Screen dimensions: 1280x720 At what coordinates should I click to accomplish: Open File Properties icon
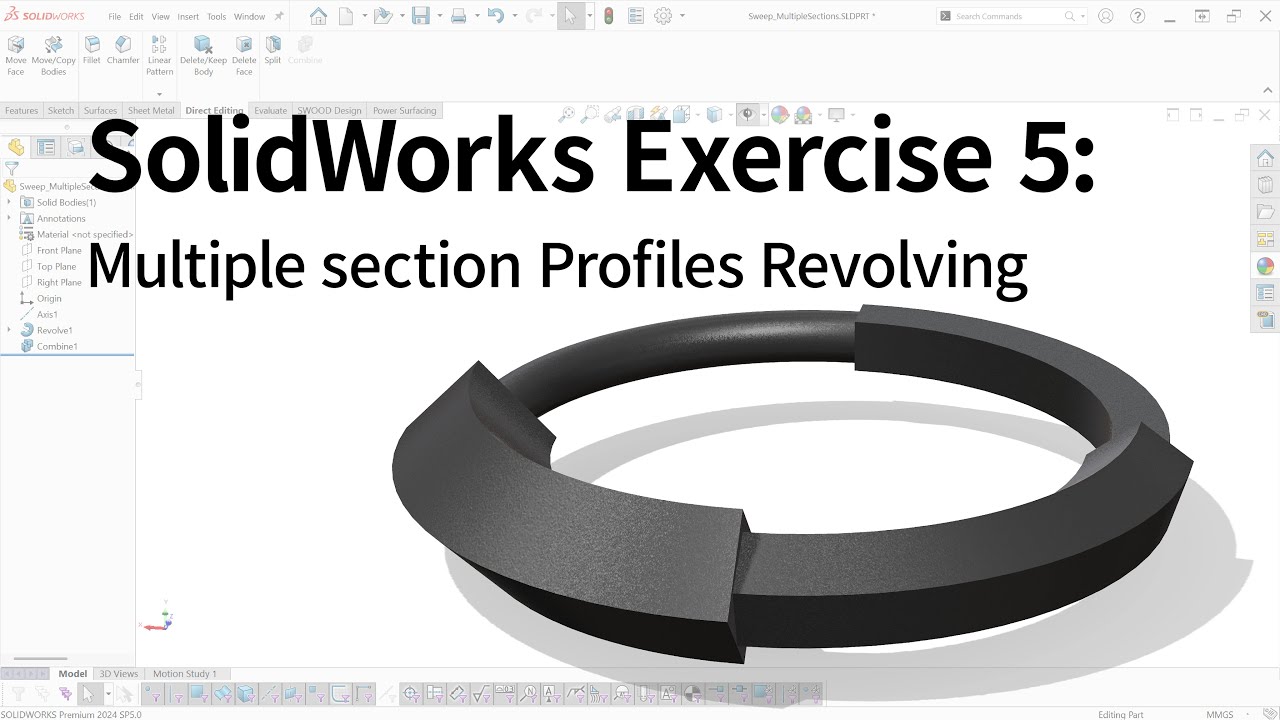[636, 16]
